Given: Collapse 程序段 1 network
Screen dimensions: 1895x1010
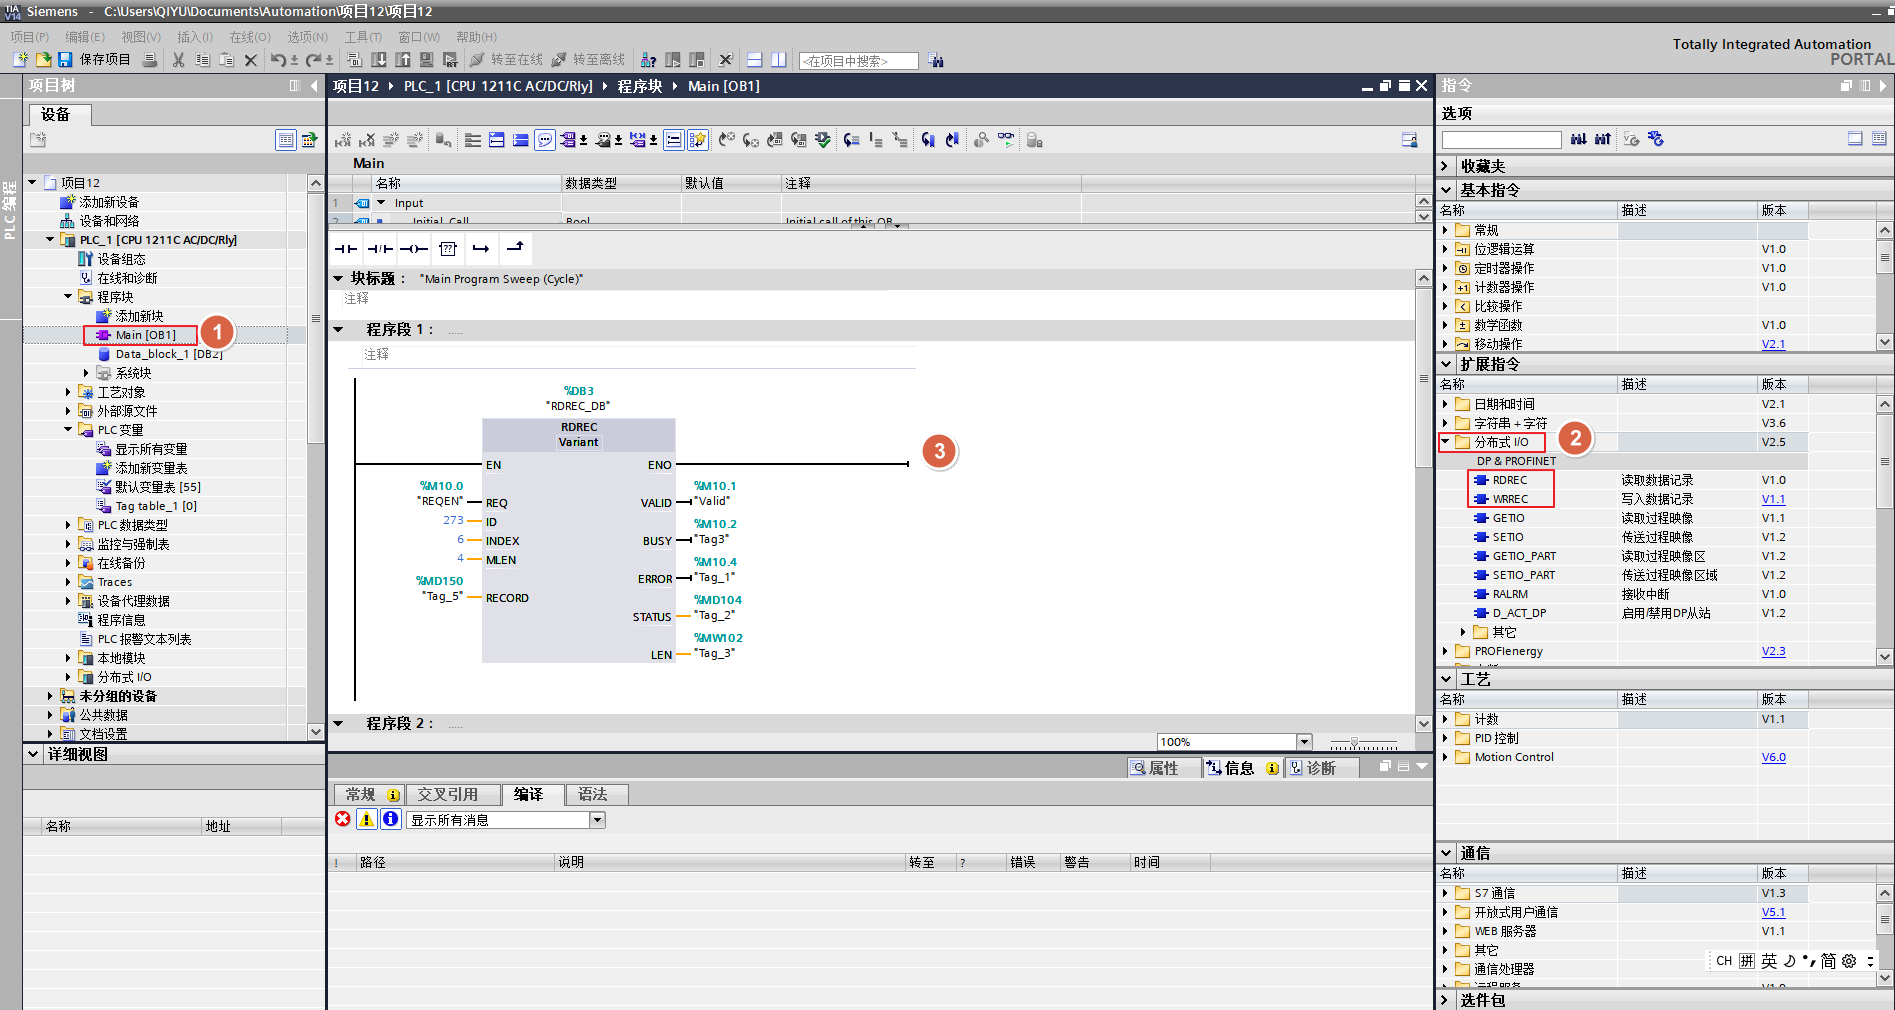Looking at the screenshot, I should click(338, 329).
